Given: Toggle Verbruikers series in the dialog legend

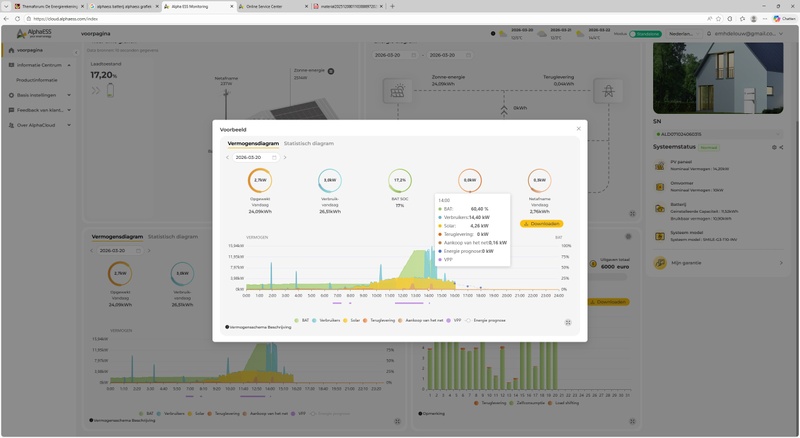Looking at the screenshot, I should click(326, 320).
